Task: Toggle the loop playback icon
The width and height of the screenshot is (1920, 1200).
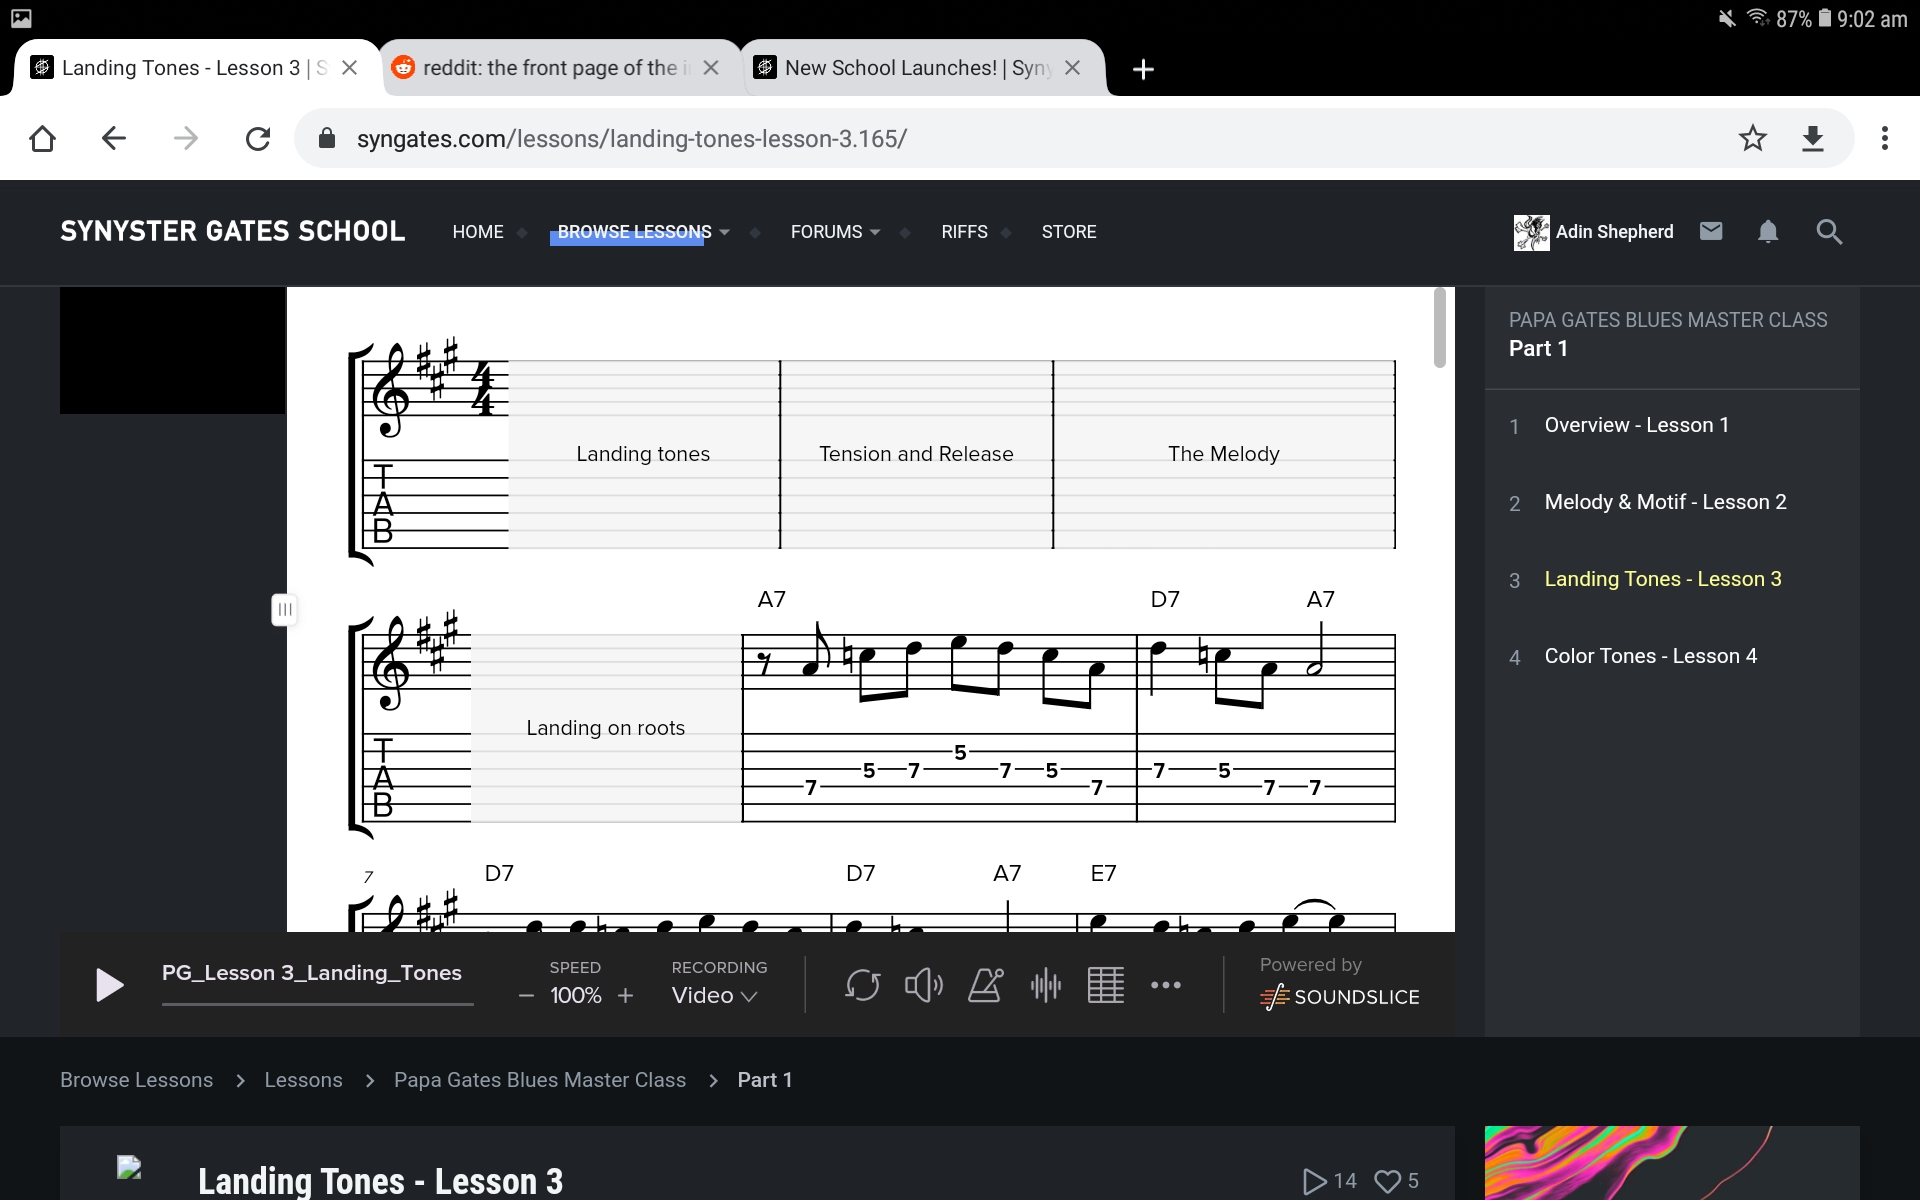Action: tap(862, 986)
